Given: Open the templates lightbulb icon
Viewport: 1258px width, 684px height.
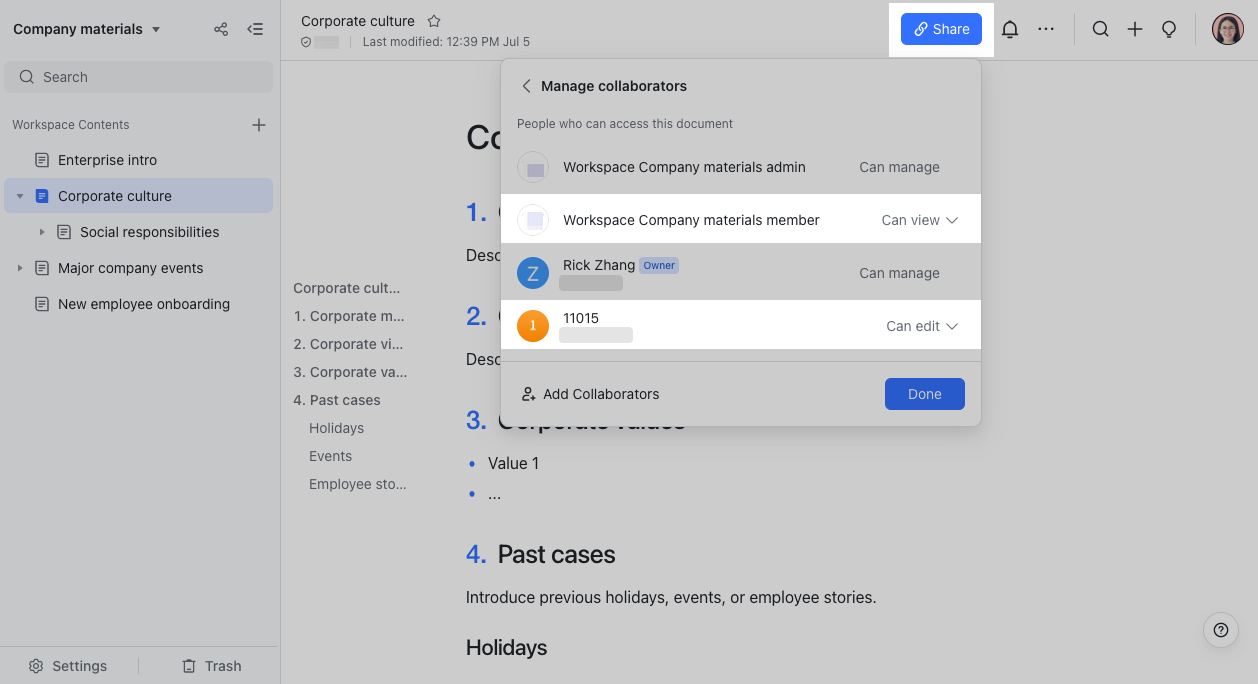Looking at the screenshot, I should 1168,29.
